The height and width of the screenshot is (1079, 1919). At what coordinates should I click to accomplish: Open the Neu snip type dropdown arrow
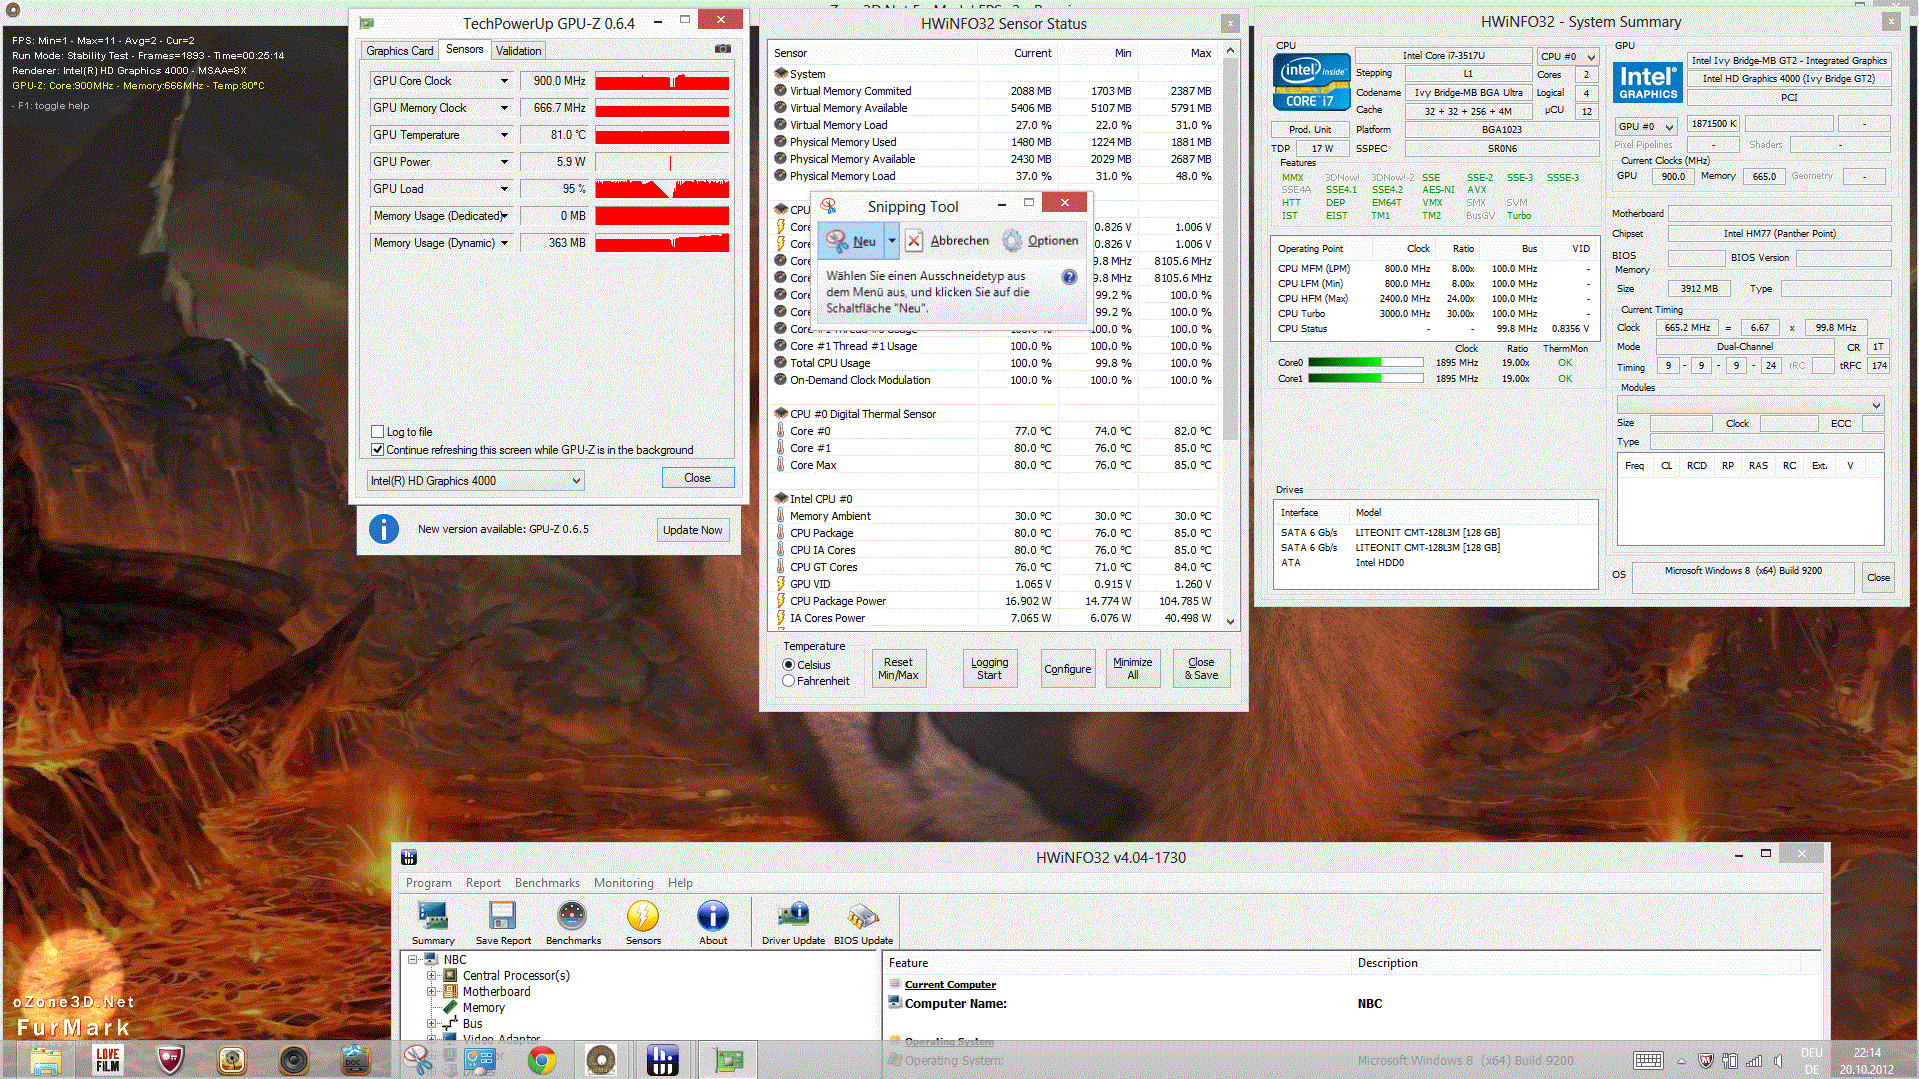tap(892, 241)
